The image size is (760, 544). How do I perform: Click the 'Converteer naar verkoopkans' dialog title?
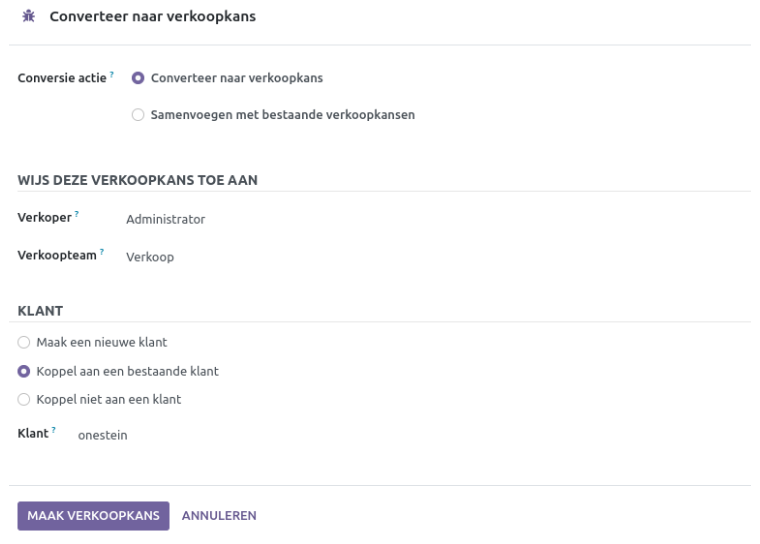tap(152, 17)
